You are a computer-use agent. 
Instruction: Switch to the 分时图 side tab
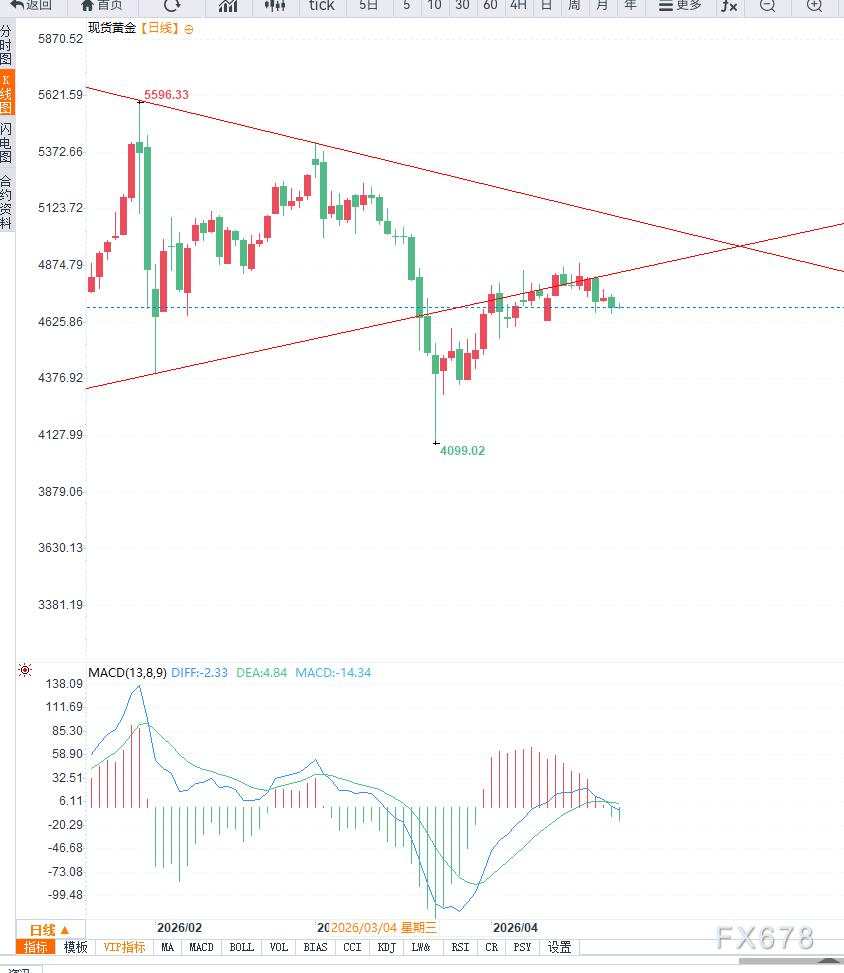coord(7,46)
